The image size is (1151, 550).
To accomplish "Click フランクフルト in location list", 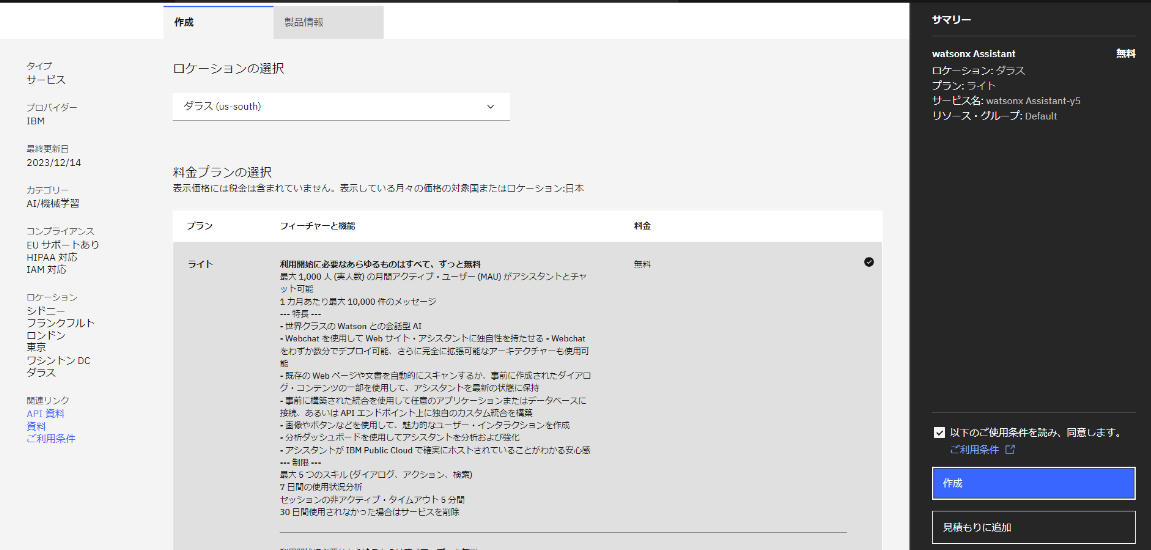I will point(60,322).
